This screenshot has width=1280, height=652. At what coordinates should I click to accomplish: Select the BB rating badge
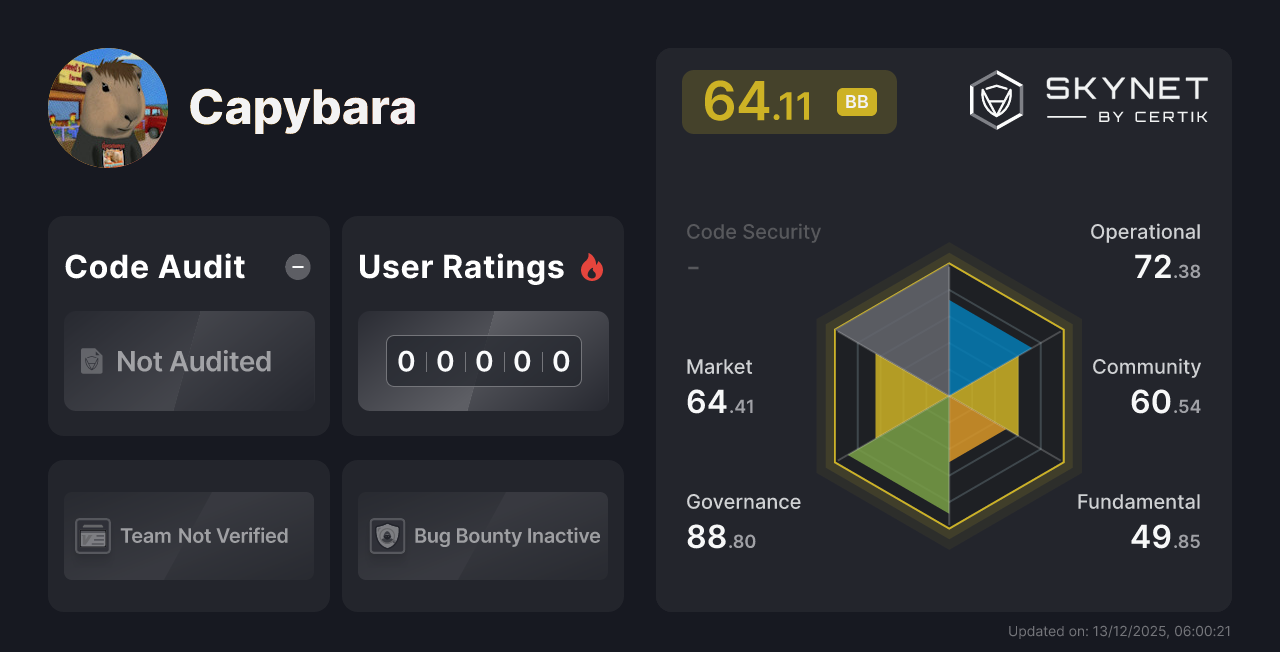tap(856, 101)
